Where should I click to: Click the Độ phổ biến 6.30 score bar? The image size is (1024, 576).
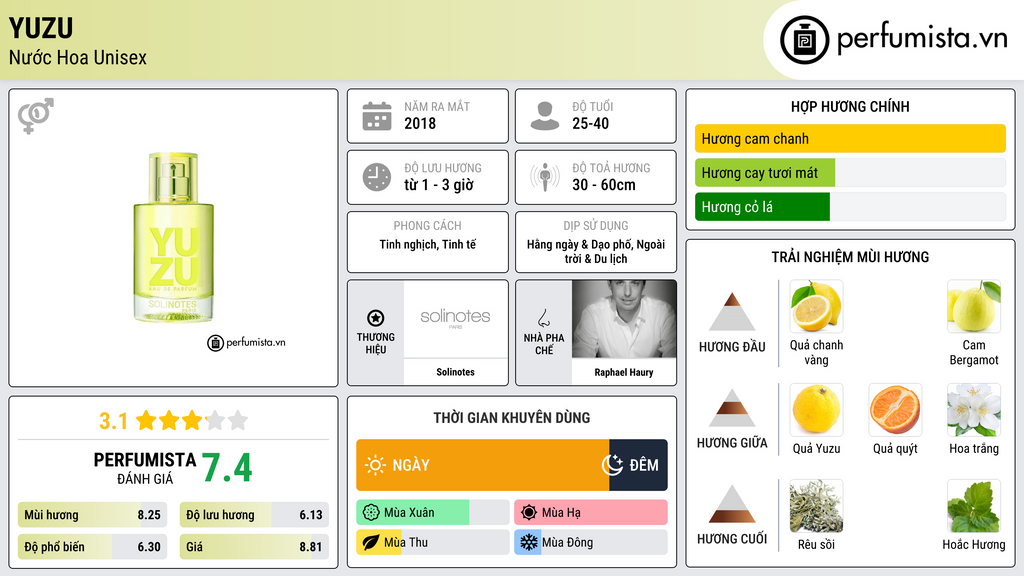point(92,547)
